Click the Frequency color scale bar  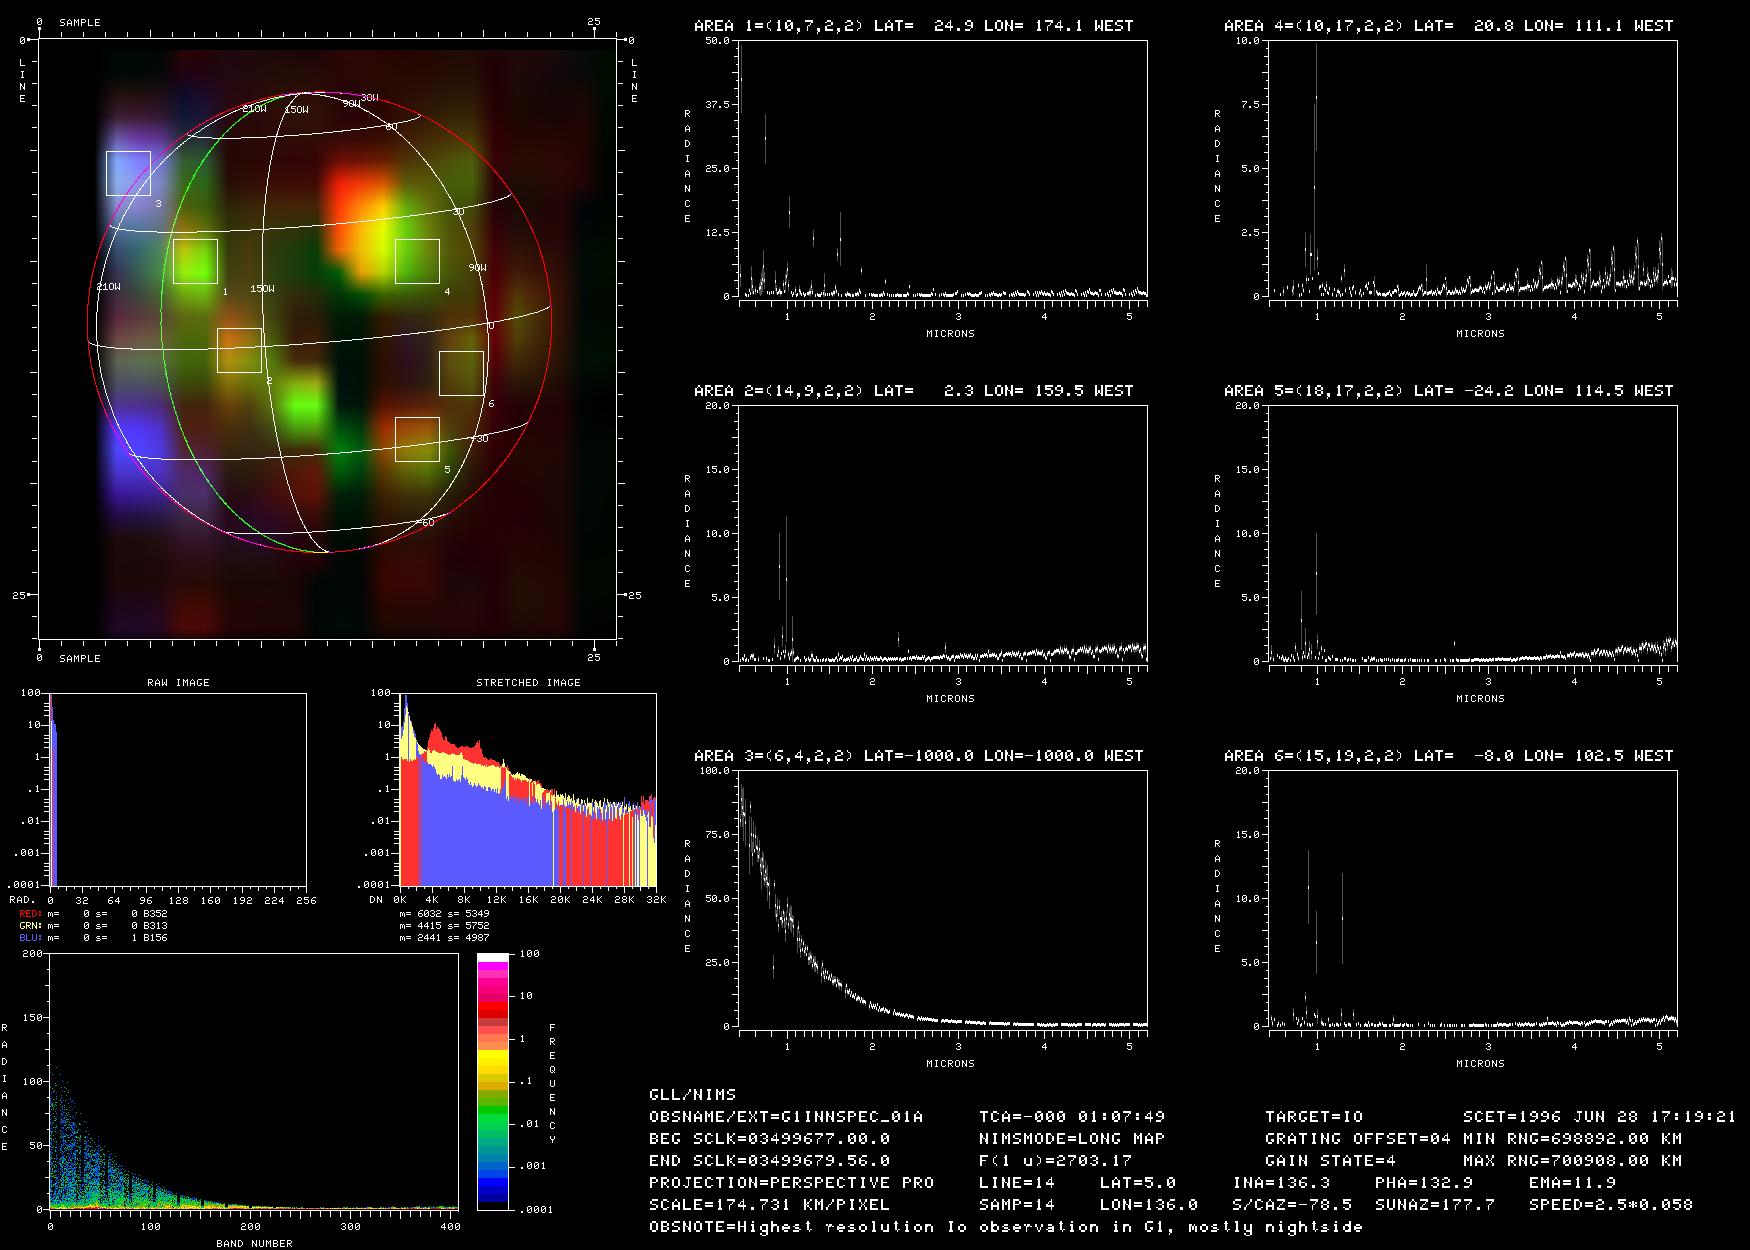coord(493,1081)
